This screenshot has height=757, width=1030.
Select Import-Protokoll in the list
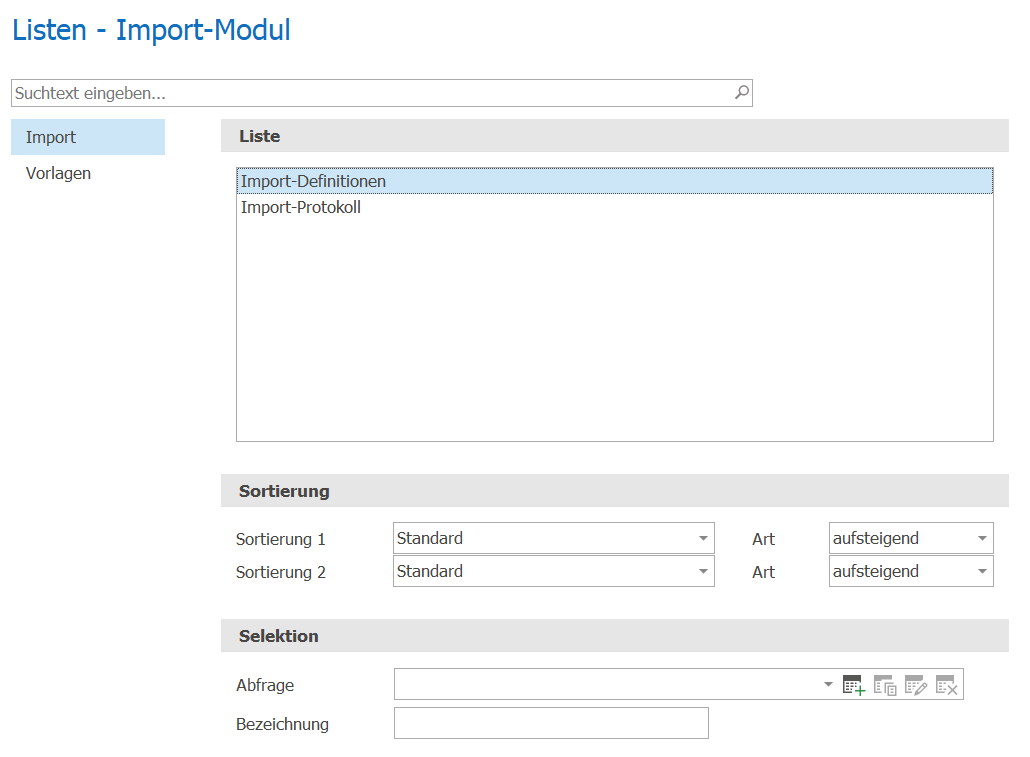[x=615, y=207]
